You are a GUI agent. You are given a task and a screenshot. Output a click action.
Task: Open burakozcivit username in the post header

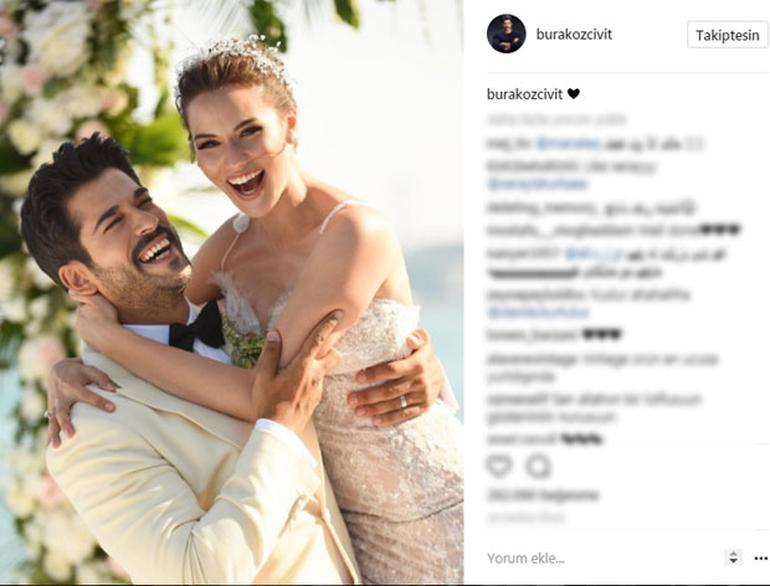[x=574, y=34]
